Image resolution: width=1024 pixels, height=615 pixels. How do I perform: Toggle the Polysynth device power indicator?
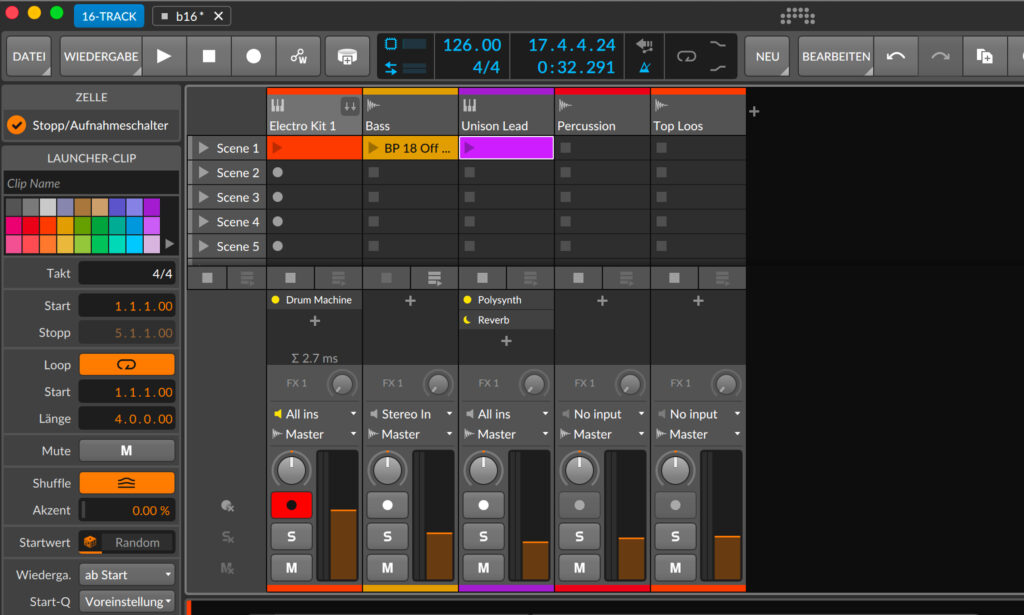click(468, 300)
